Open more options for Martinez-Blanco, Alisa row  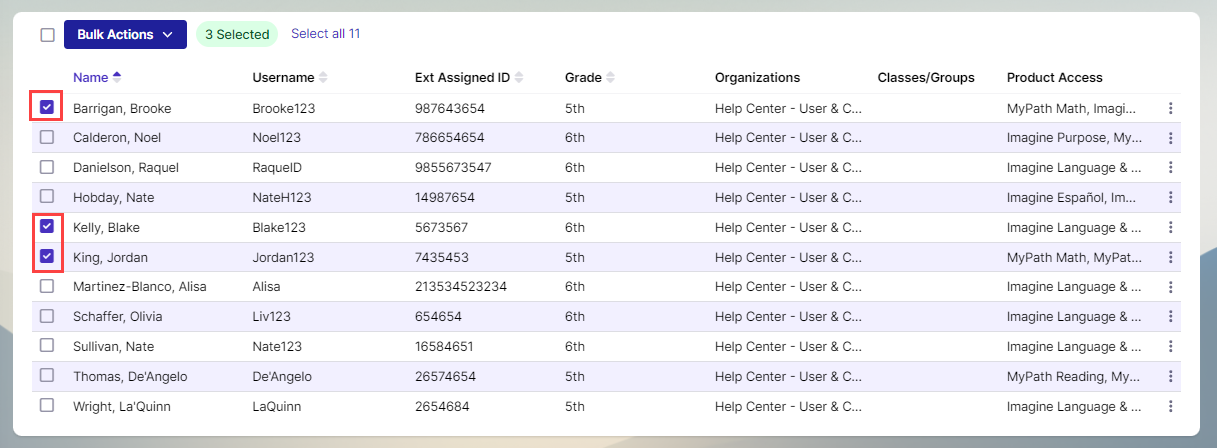tap(1171, 287)
